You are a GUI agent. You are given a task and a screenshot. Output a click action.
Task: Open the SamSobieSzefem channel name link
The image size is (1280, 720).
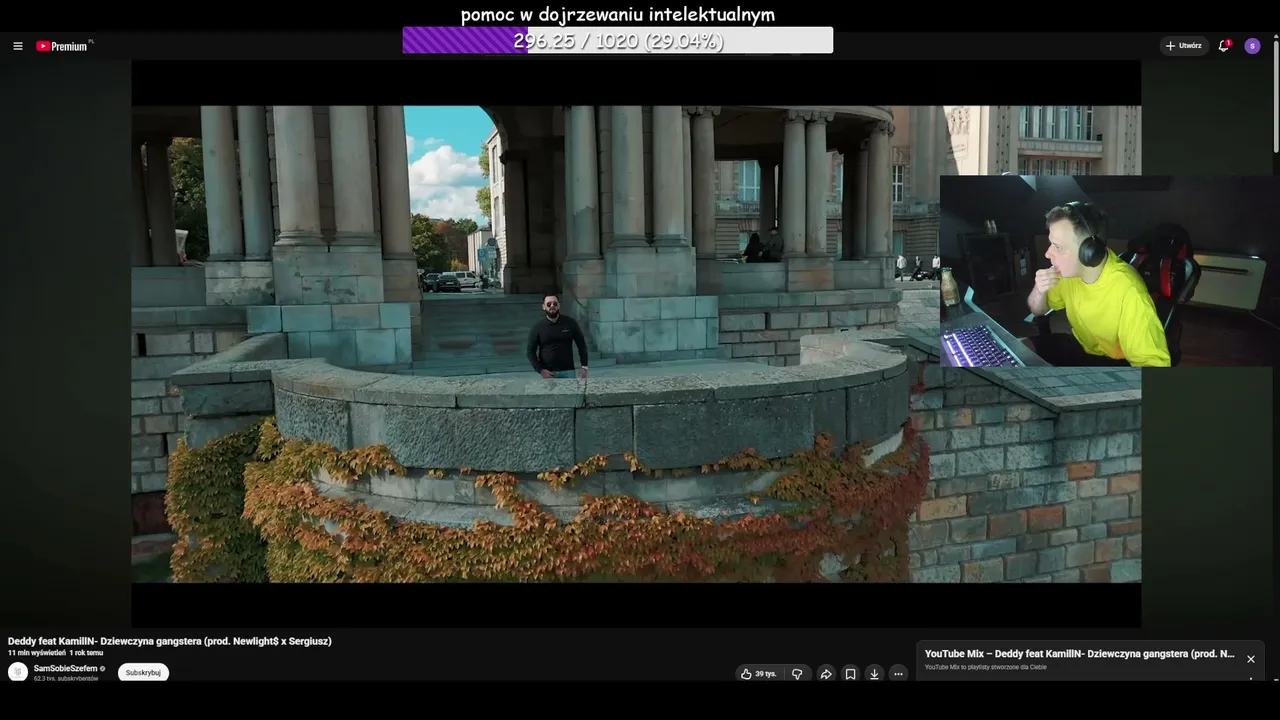66,668
